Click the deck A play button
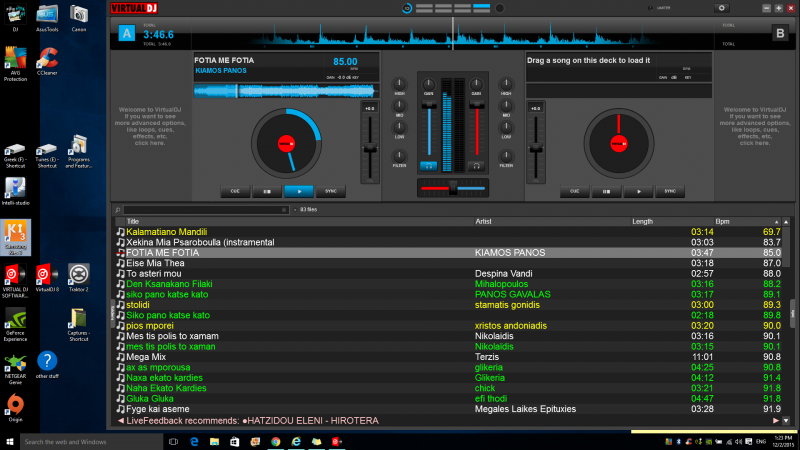 click(298, 190)
